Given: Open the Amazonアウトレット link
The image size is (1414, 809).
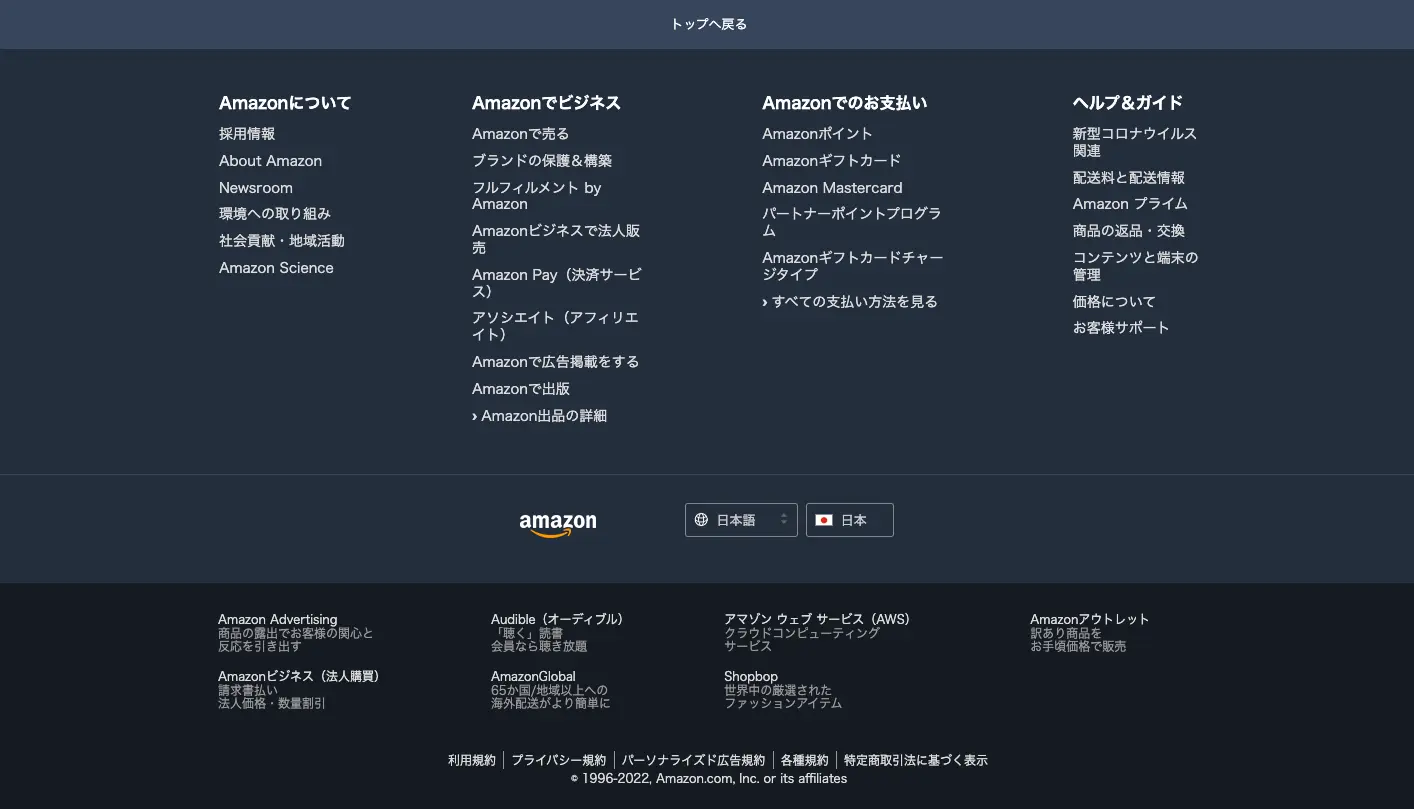Looking at the screenshot, I should [1090, 633].
